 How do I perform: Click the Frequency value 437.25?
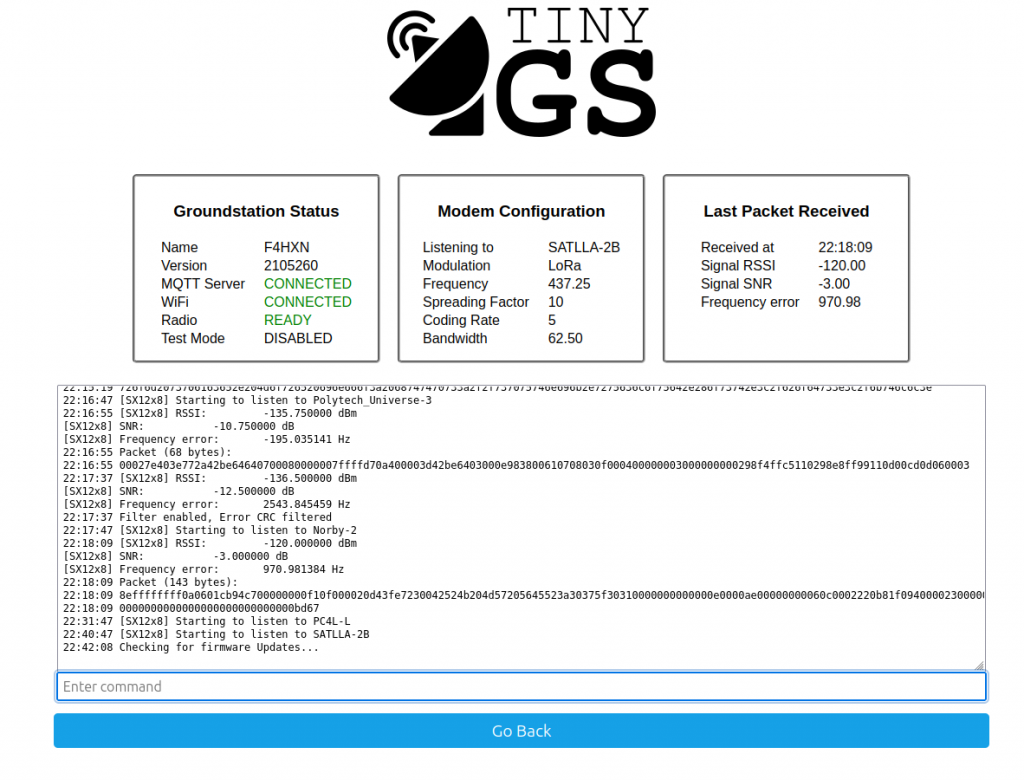[569, 284]
